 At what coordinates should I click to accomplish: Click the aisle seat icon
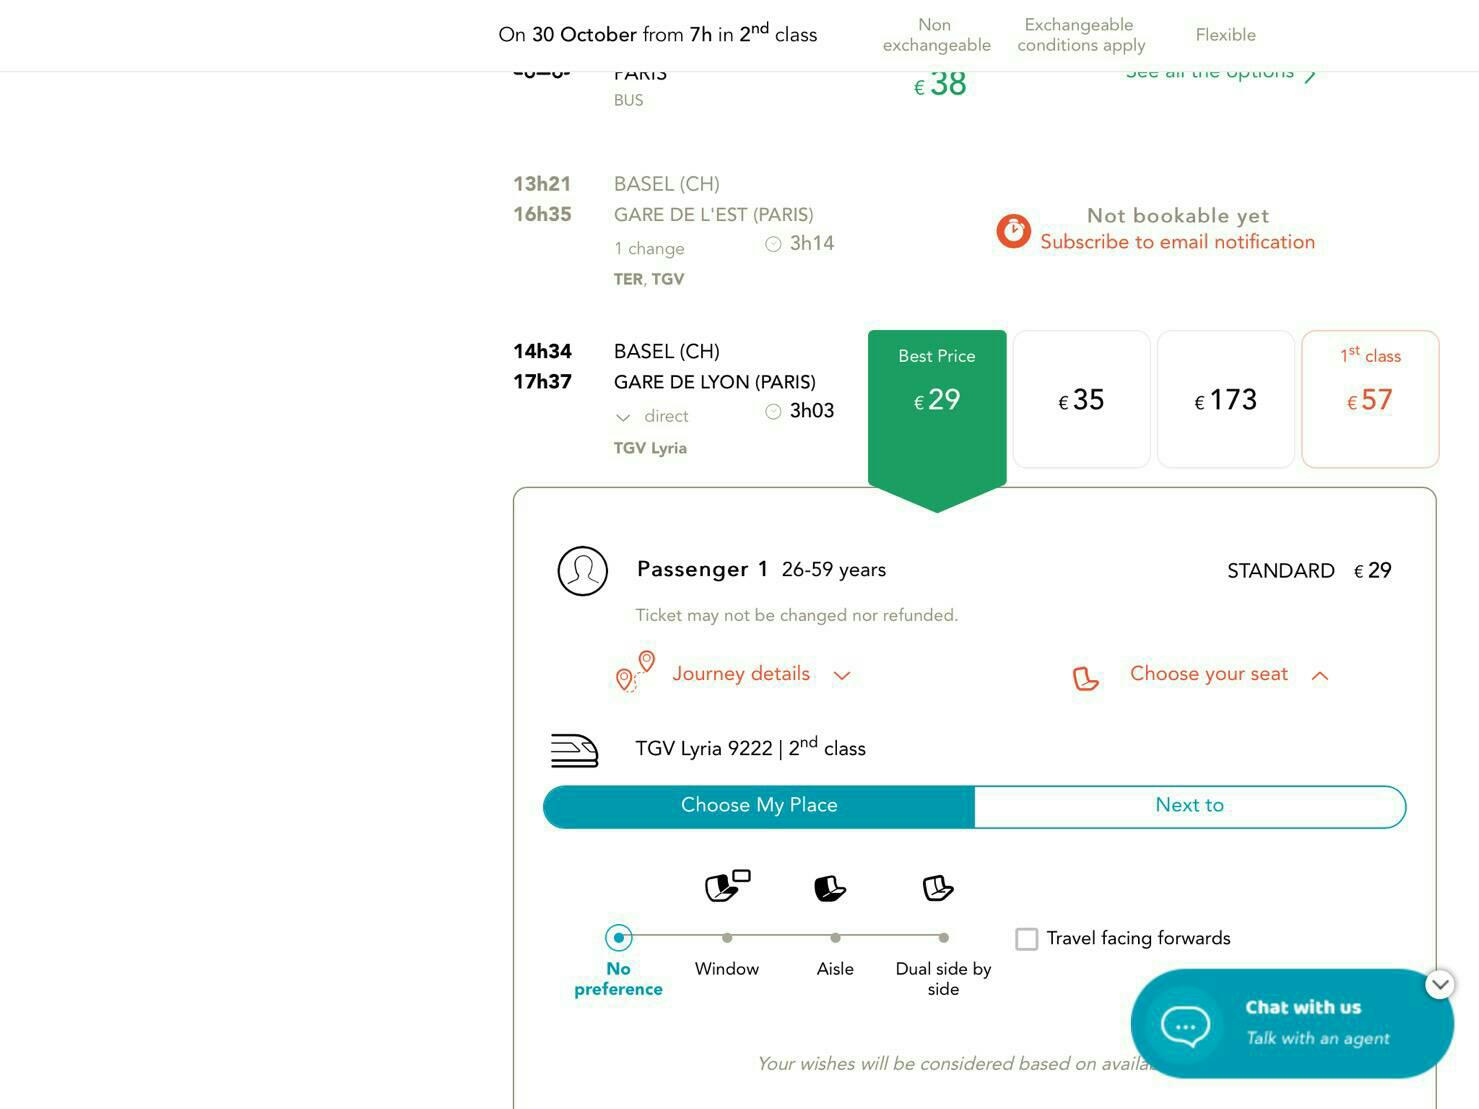click(x=830, y=888)
